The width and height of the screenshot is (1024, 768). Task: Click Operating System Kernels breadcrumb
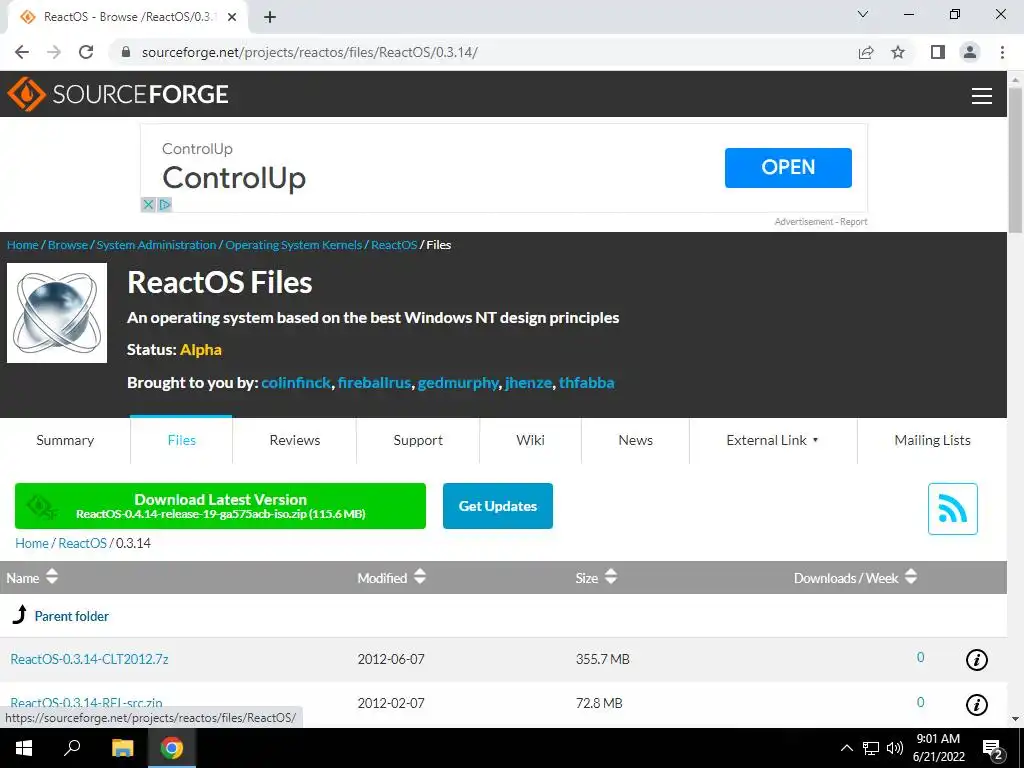[x=293, y=245]
